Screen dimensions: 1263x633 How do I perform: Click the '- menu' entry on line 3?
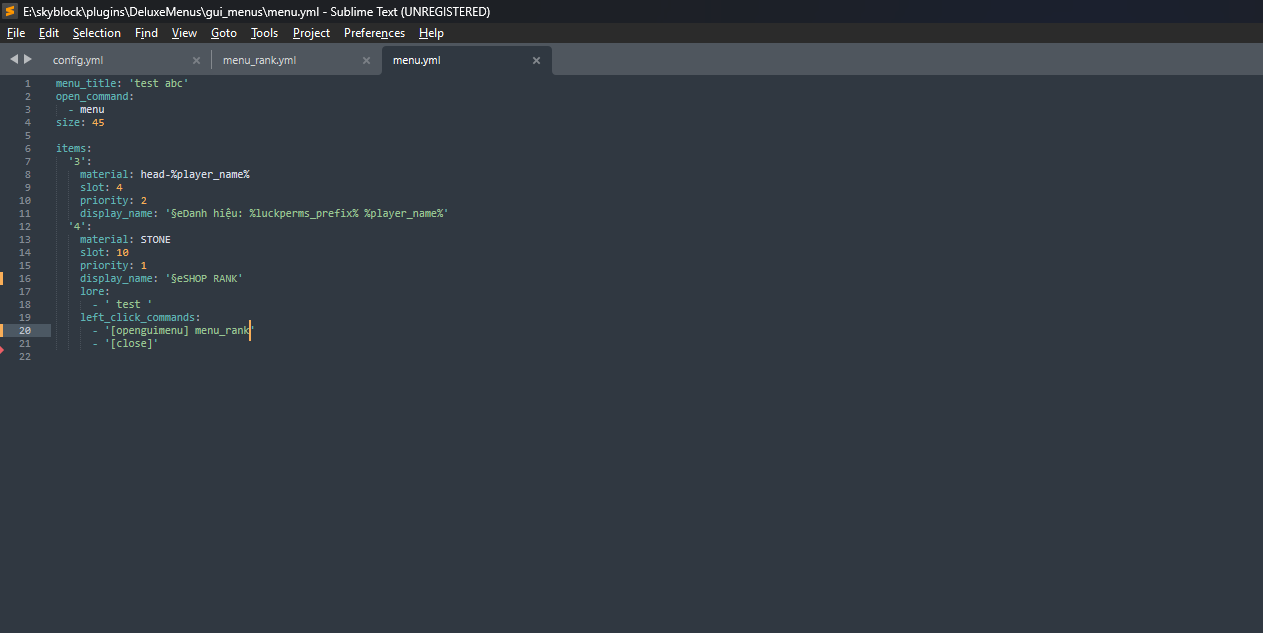point(86,109)
